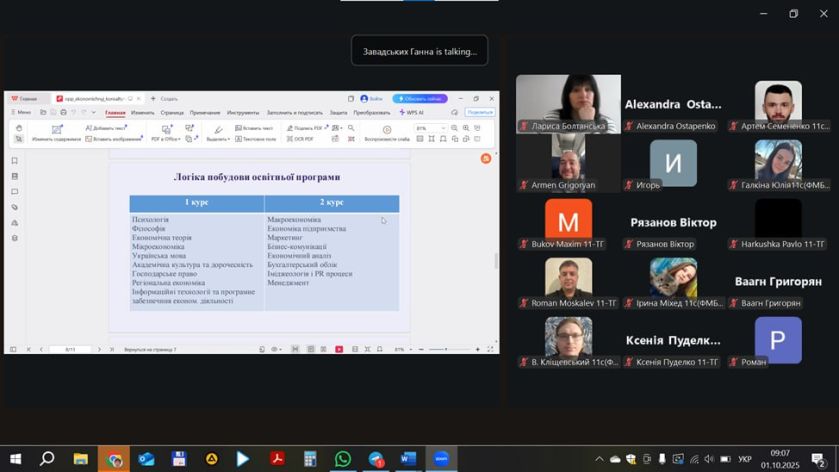This screenshot has height=472, width=839.
Task: Click the Вернуться на страницу 7 link
Action: point(150,349)
